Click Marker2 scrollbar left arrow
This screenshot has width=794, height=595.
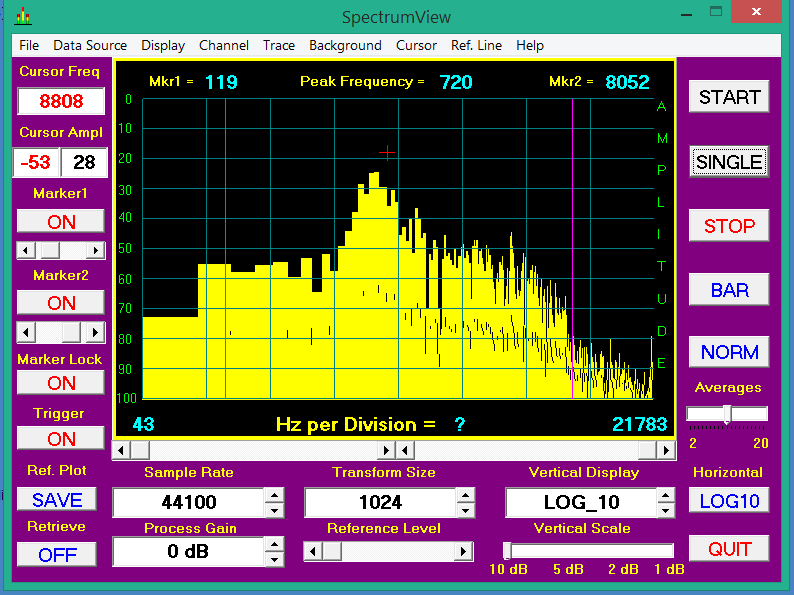tap(25, 331)
